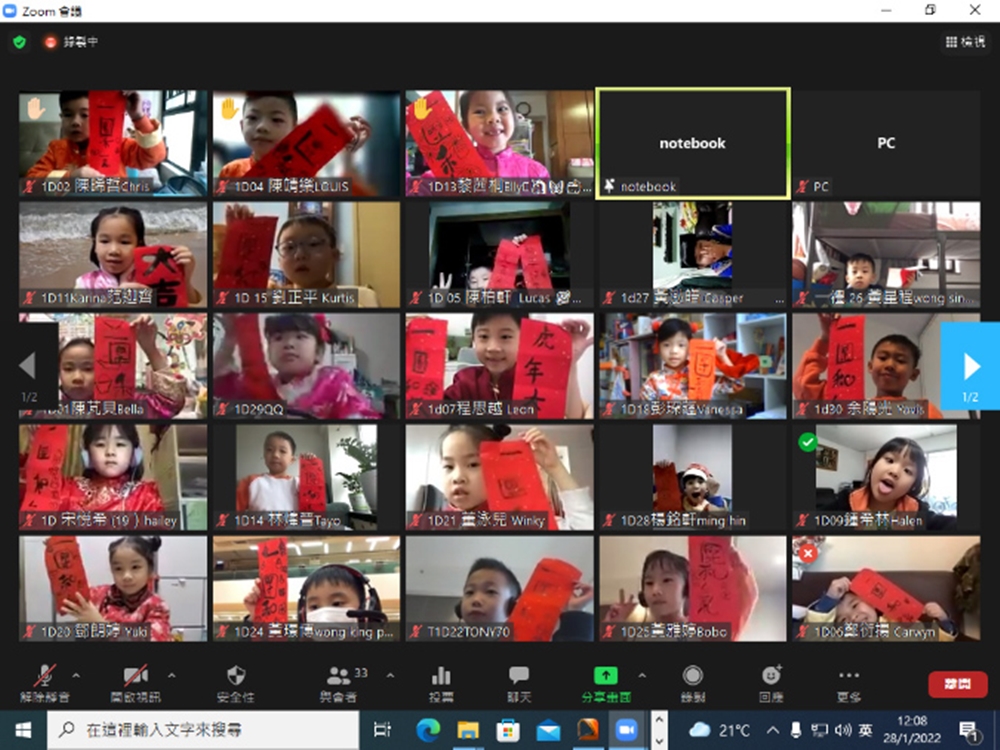Click pin icon on notebook tile

[x=609, y=186]
